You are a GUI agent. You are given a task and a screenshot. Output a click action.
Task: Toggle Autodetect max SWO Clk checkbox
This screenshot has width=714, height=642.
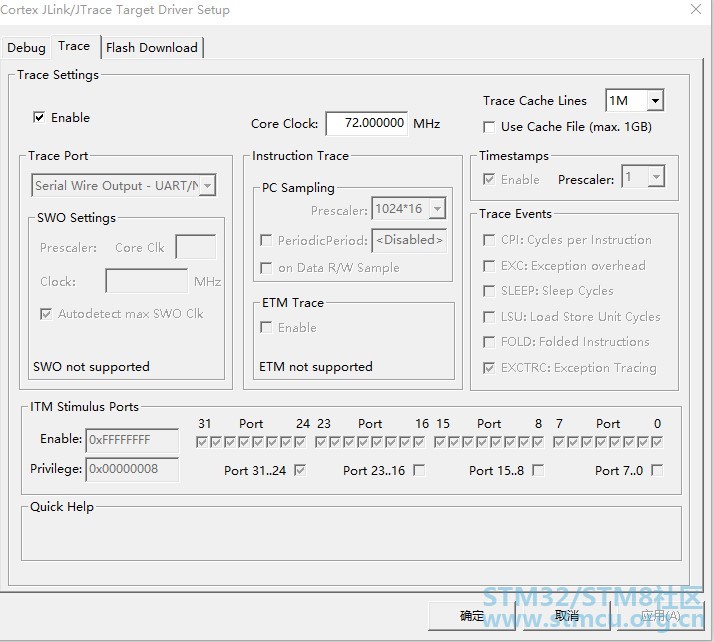[x=46, y=314]
